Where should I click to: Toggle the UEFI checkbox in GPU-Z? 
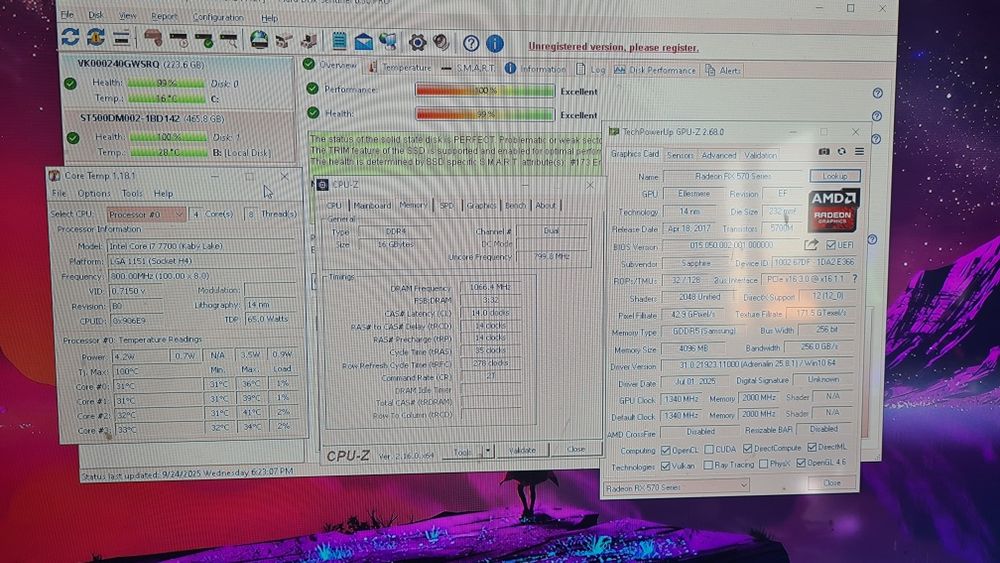(x=830, y=245)
